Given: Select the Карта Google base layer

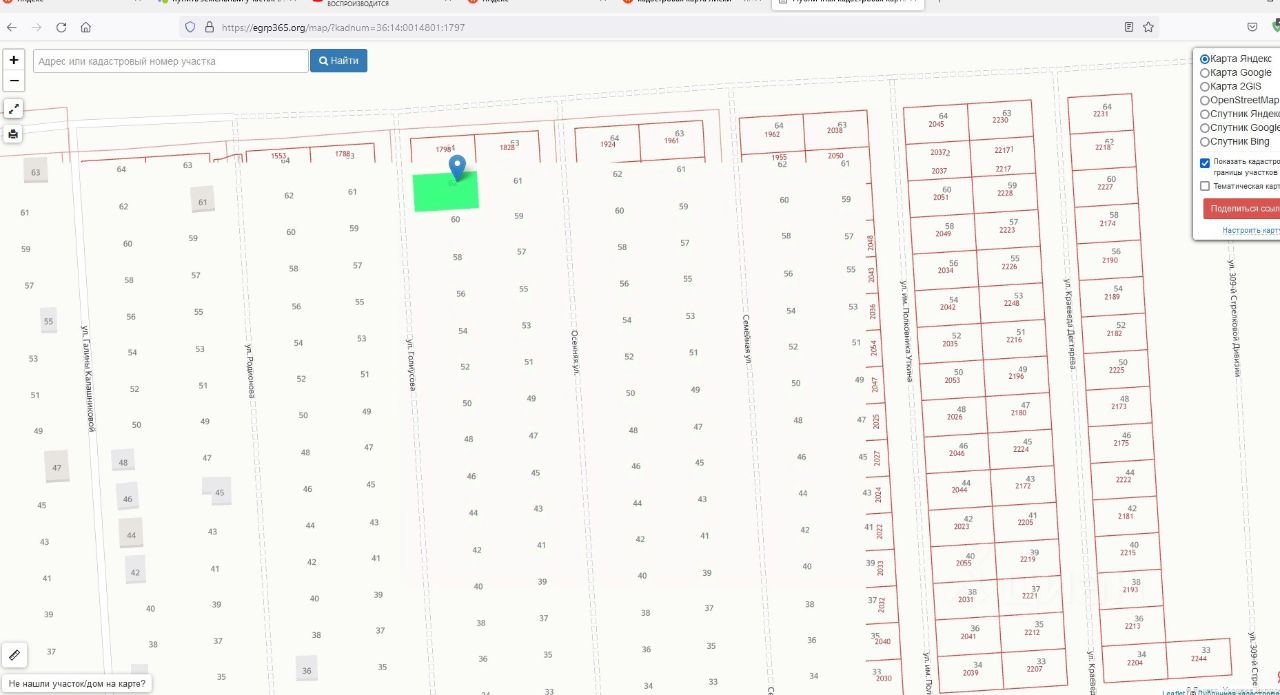Looking at the screenshot, I should point(1205,73).
